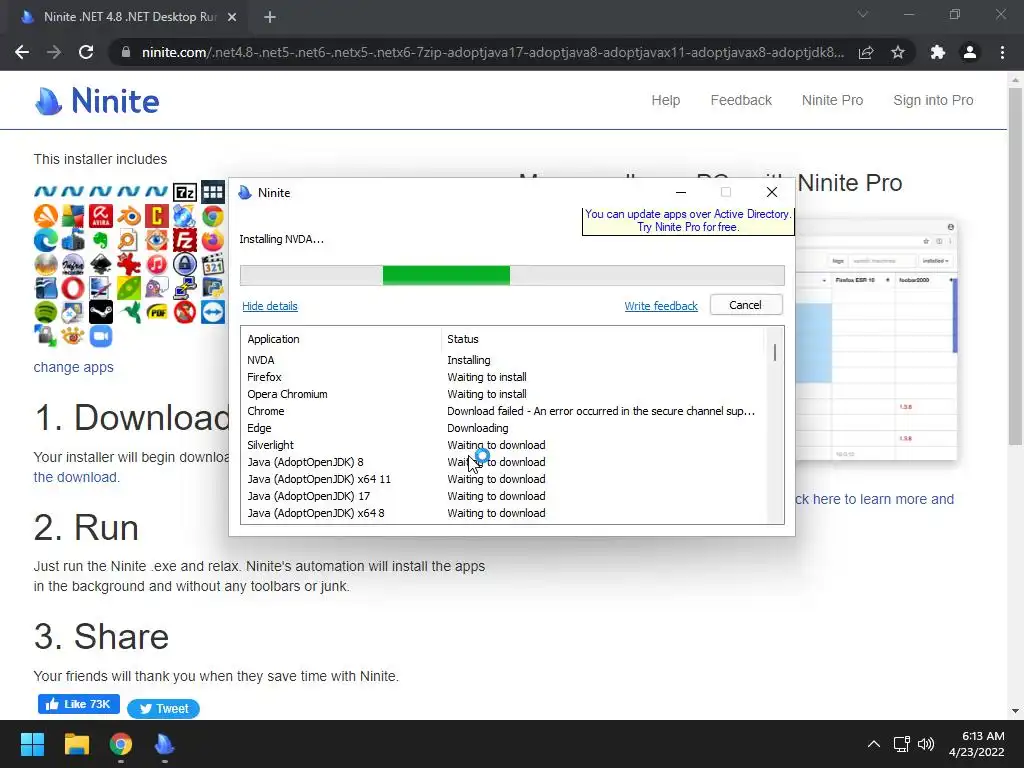The width and height of the screenshot is (1024, 768).
Task: Click Hide details in Ninite installer
Action: (x=270, y=306)
